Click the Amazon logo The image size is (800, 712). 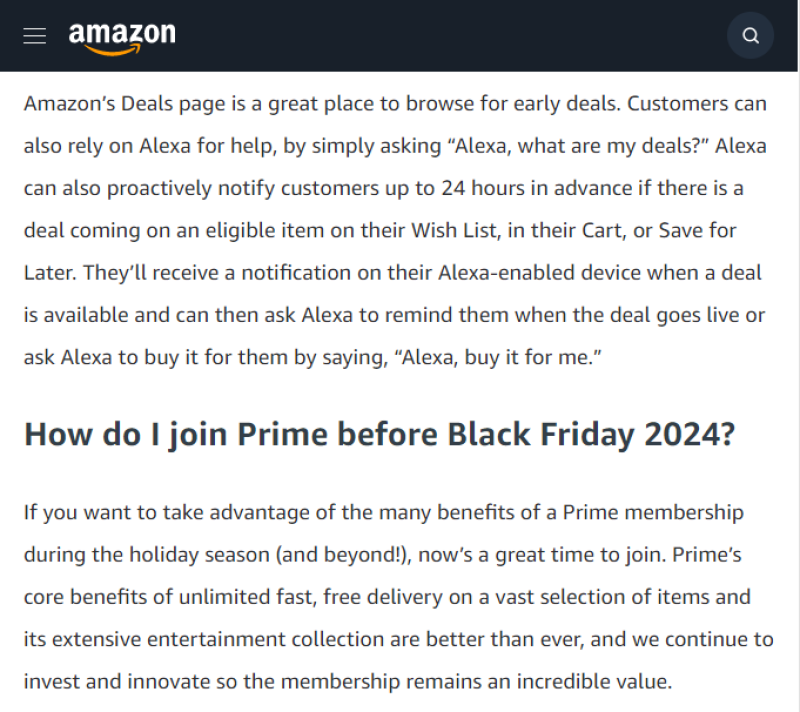[122, 36]
